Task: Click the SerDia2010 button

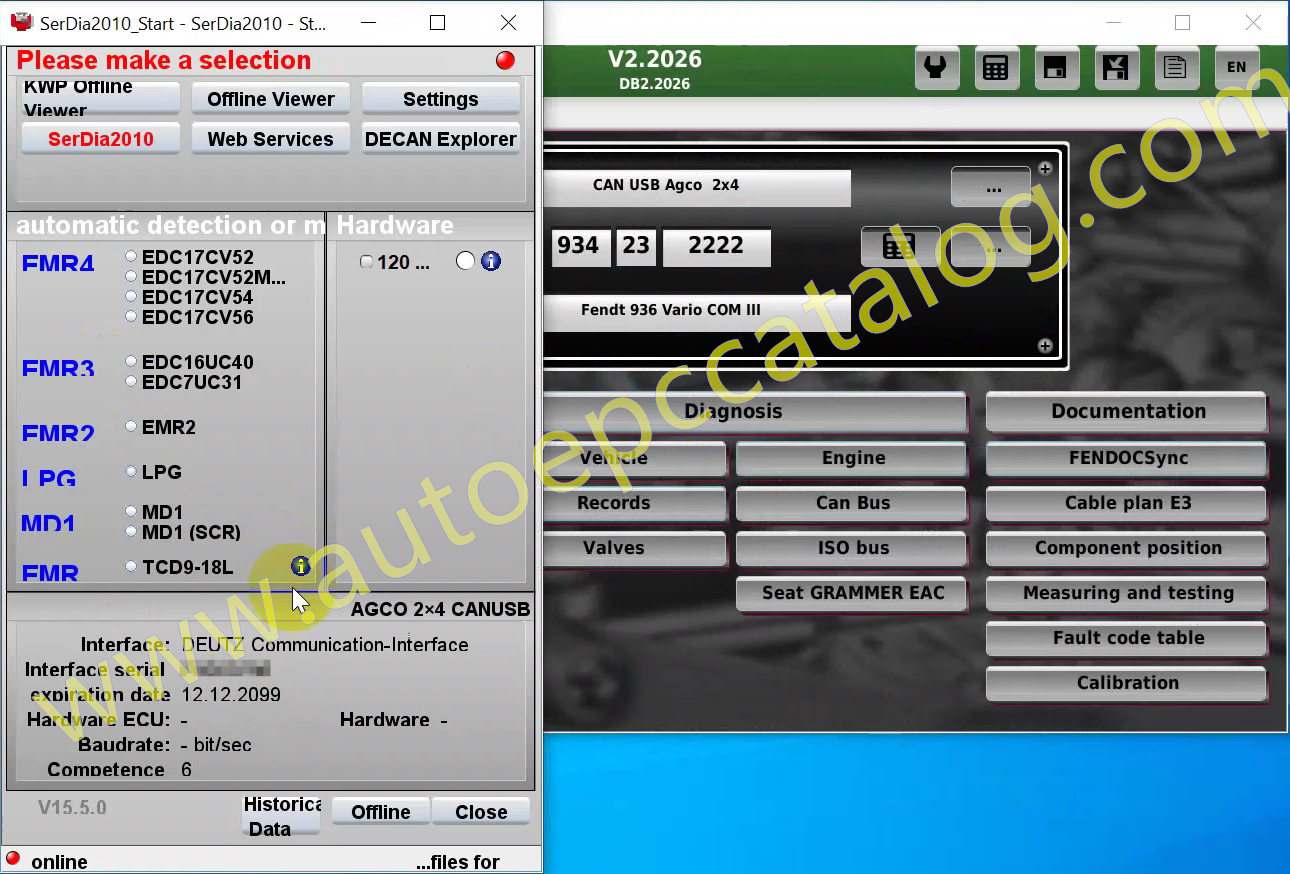Action: [101, 139]
